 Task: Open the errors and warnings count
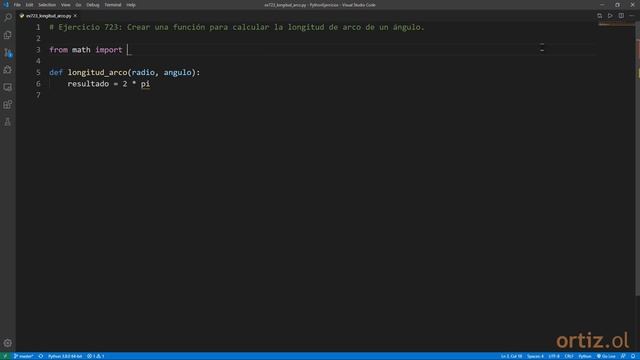(96, 356)
